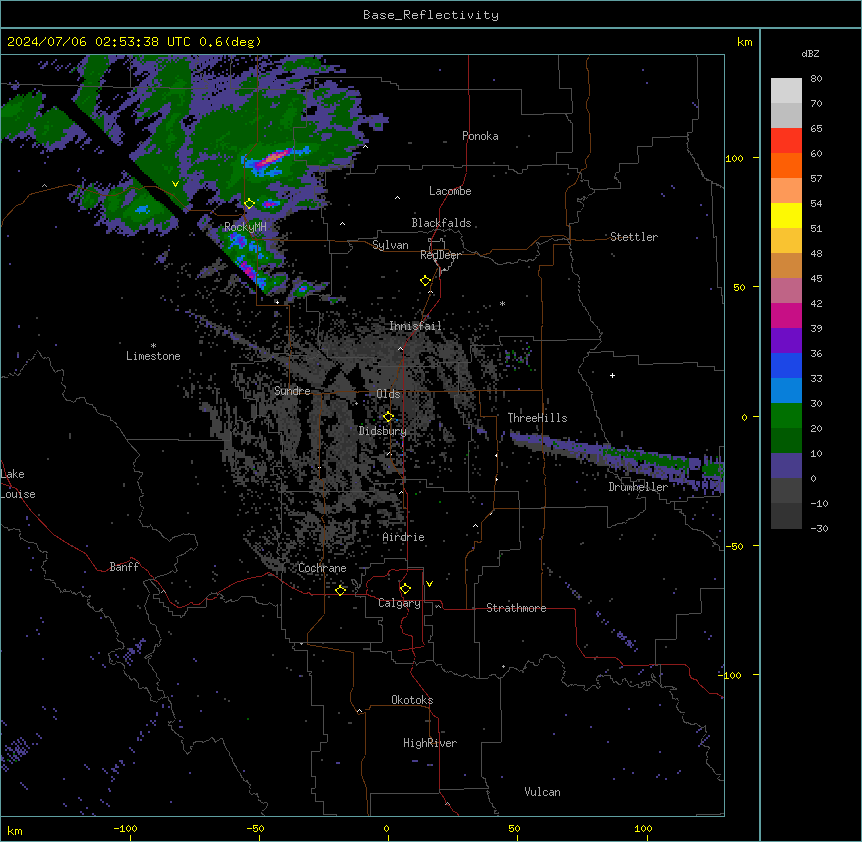Click the RockyMH label
The width and height of the screenshot is (862, 842).
(x=245, y=227)
